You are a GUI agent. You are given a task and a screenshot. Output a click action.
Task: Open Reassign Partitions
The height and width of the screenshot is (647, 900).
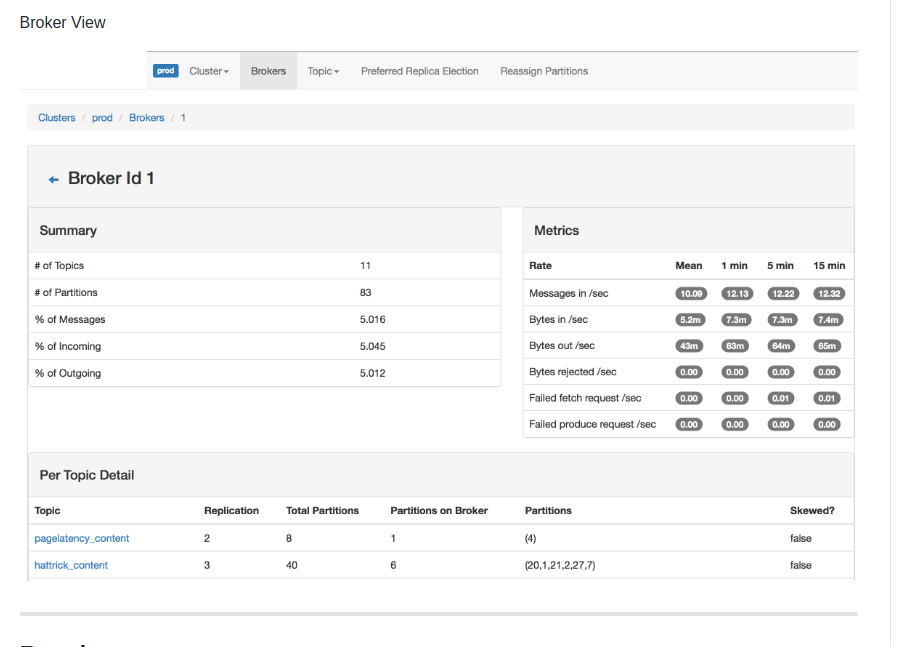pyautogui.click(x=544, y=71)
